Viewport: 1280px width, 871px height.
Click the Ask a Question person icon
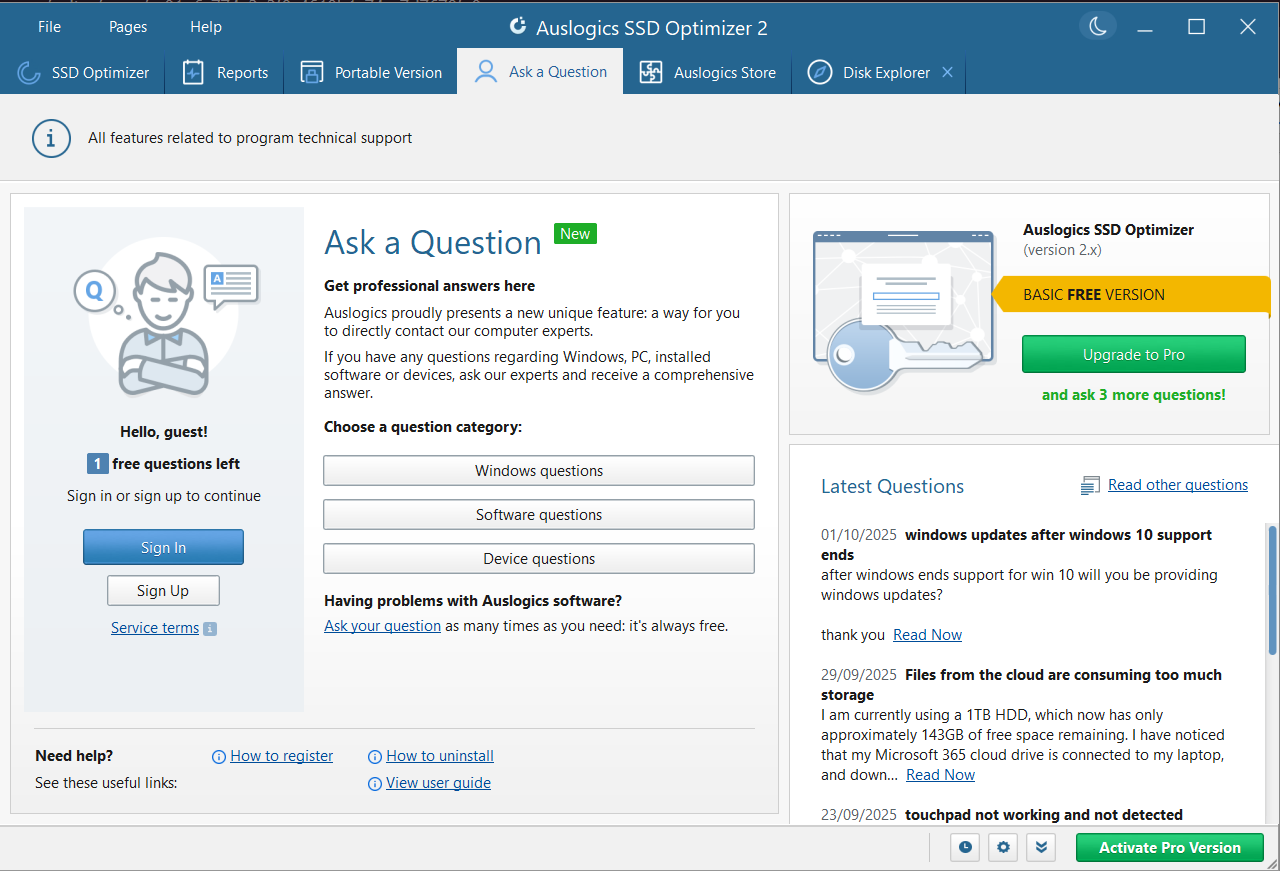click(485, 71)
